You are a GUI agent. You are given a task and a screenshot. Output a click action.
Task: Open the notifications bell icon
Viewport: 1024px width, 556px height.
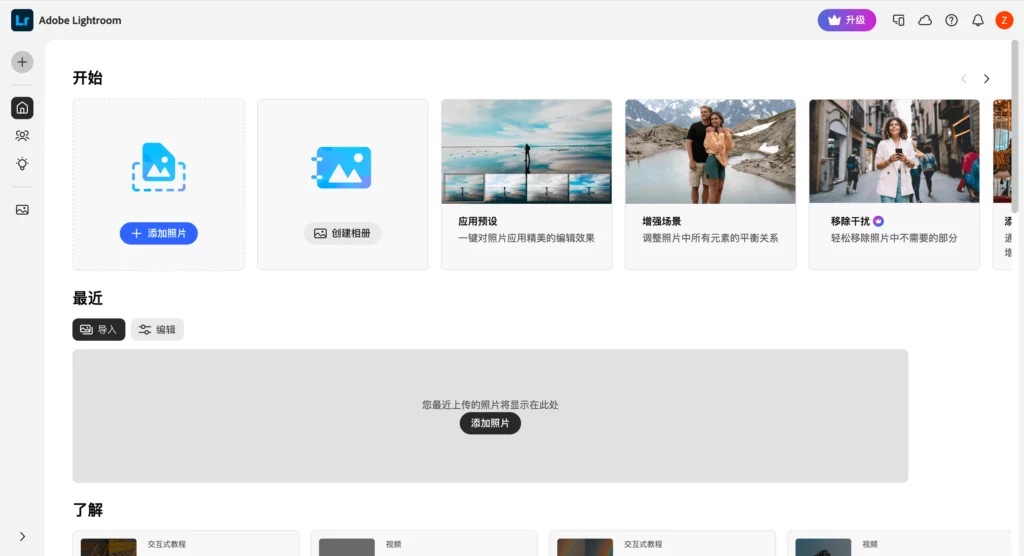[x=978, y=20]
